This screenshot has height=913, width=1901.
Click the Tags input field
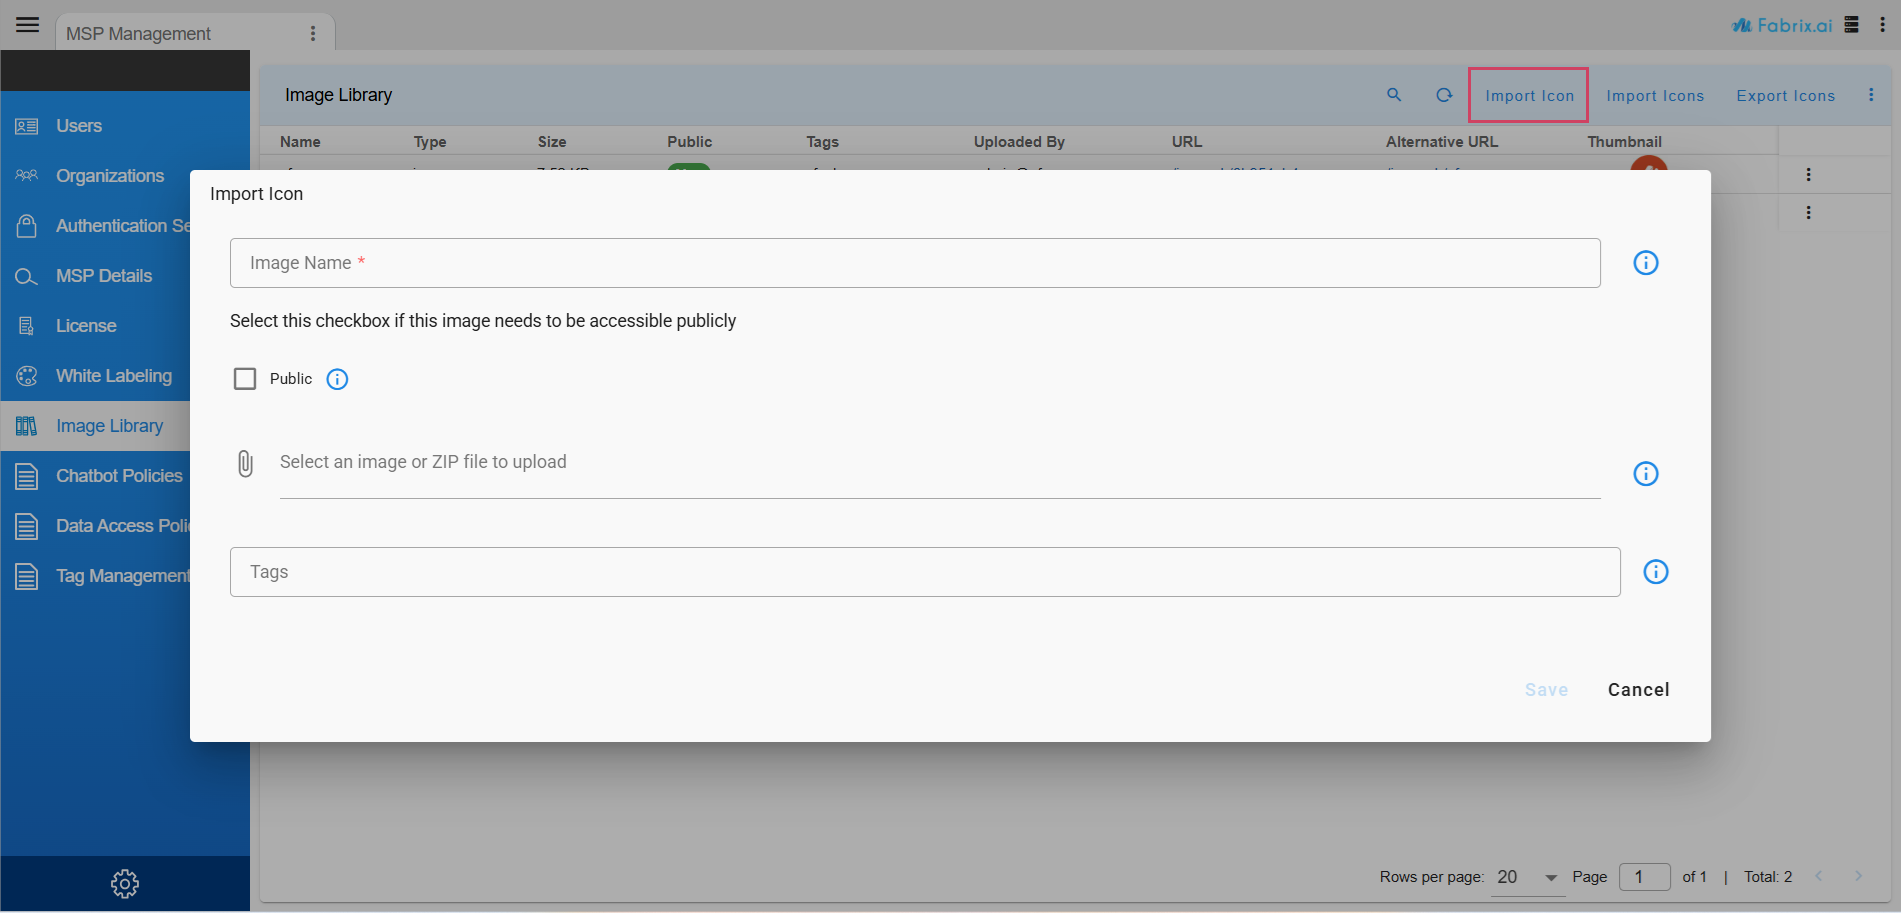tap(924, 572)
